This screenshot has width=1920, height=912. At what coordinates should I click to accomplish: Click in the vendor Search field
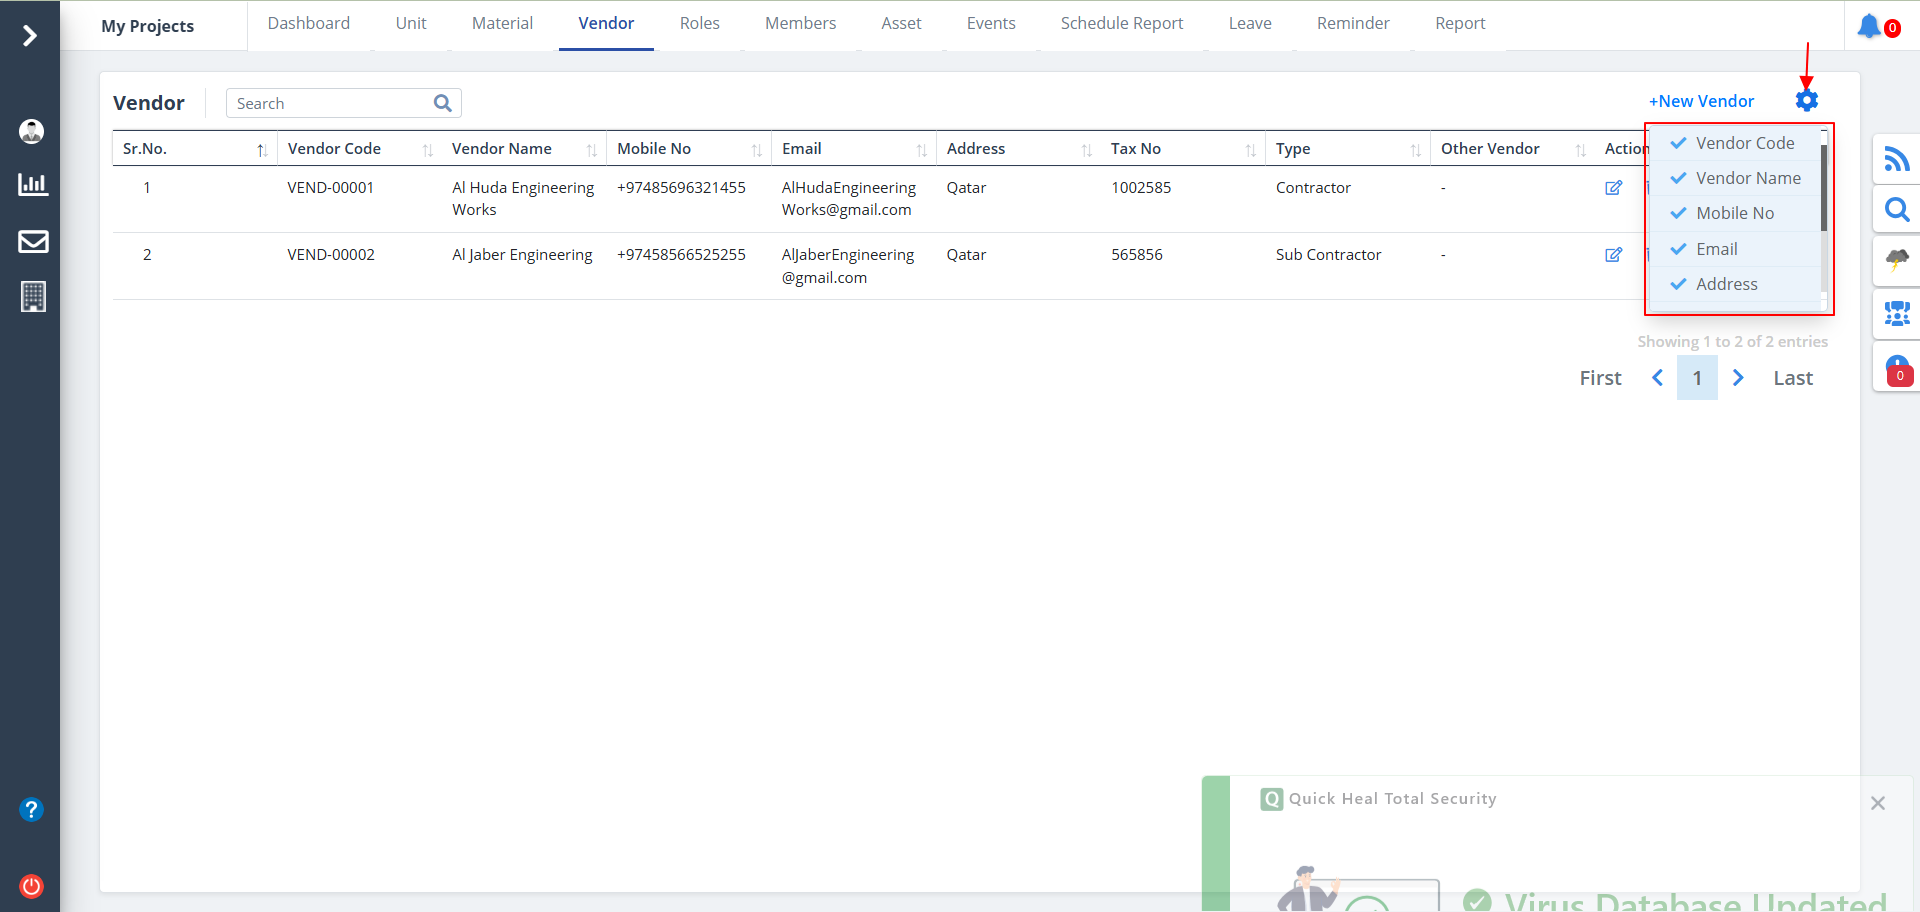[330, 104]
